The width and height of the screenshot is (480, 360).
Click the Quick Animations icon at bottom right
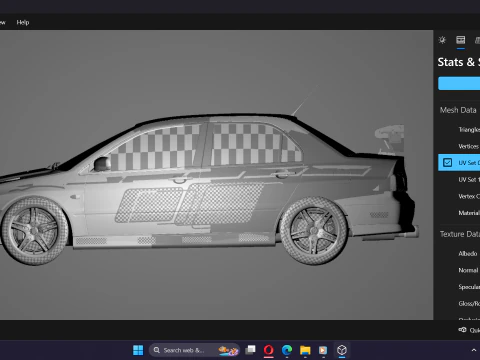click(x=462, y=330)
